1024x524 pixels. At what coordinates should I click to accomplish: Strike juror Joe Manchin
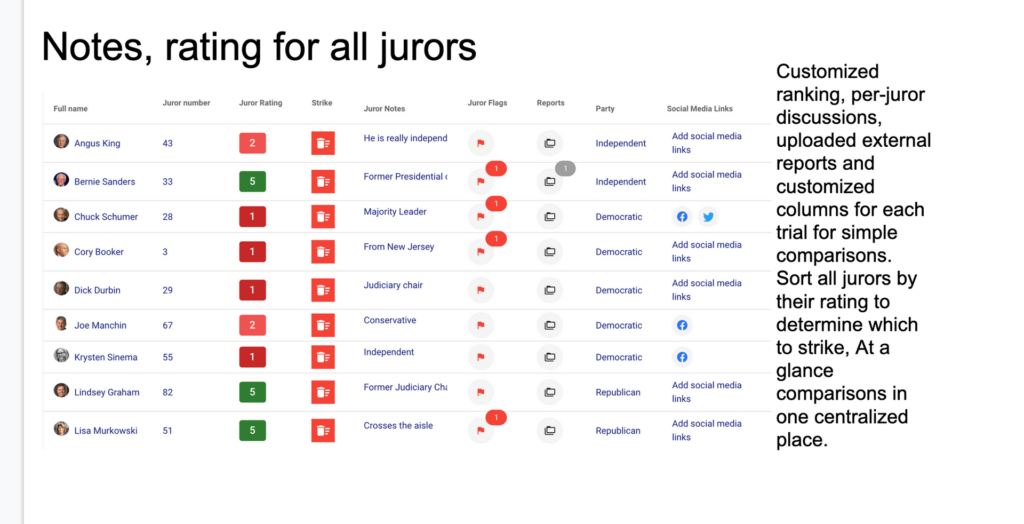coord(323,325)
